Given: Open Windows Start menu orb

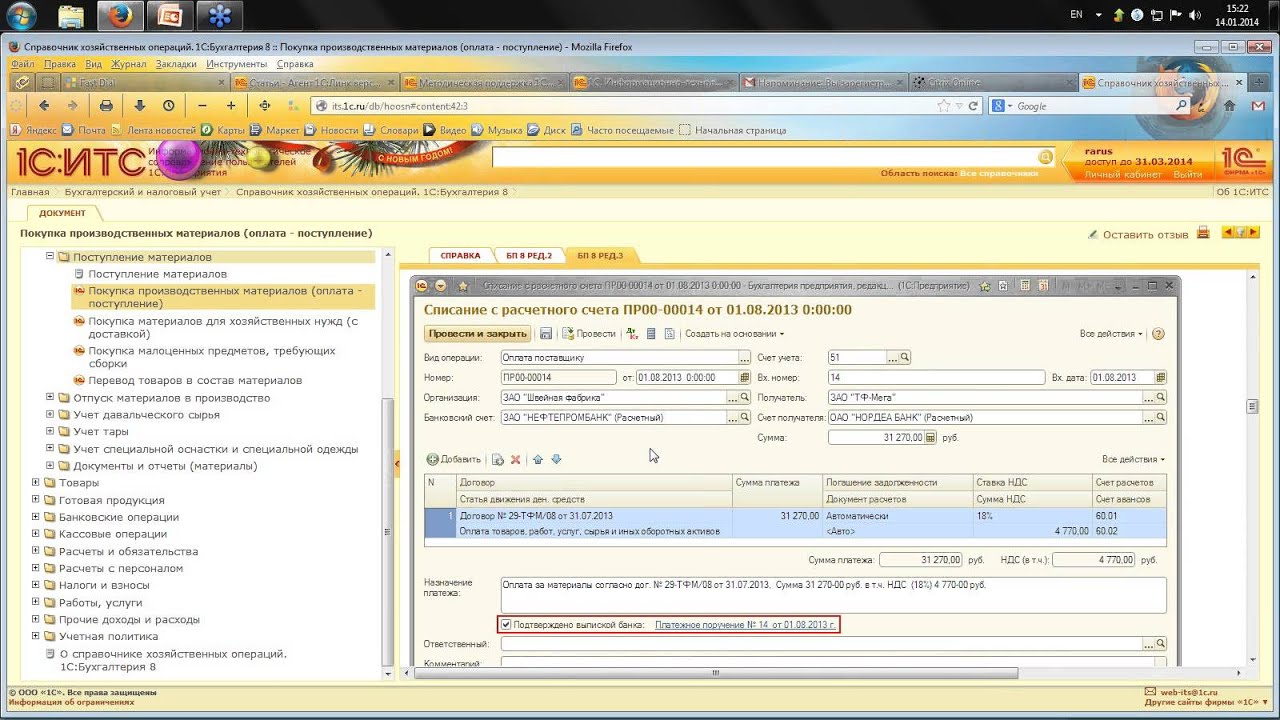Looking at the screenshot, I should 21,15.
